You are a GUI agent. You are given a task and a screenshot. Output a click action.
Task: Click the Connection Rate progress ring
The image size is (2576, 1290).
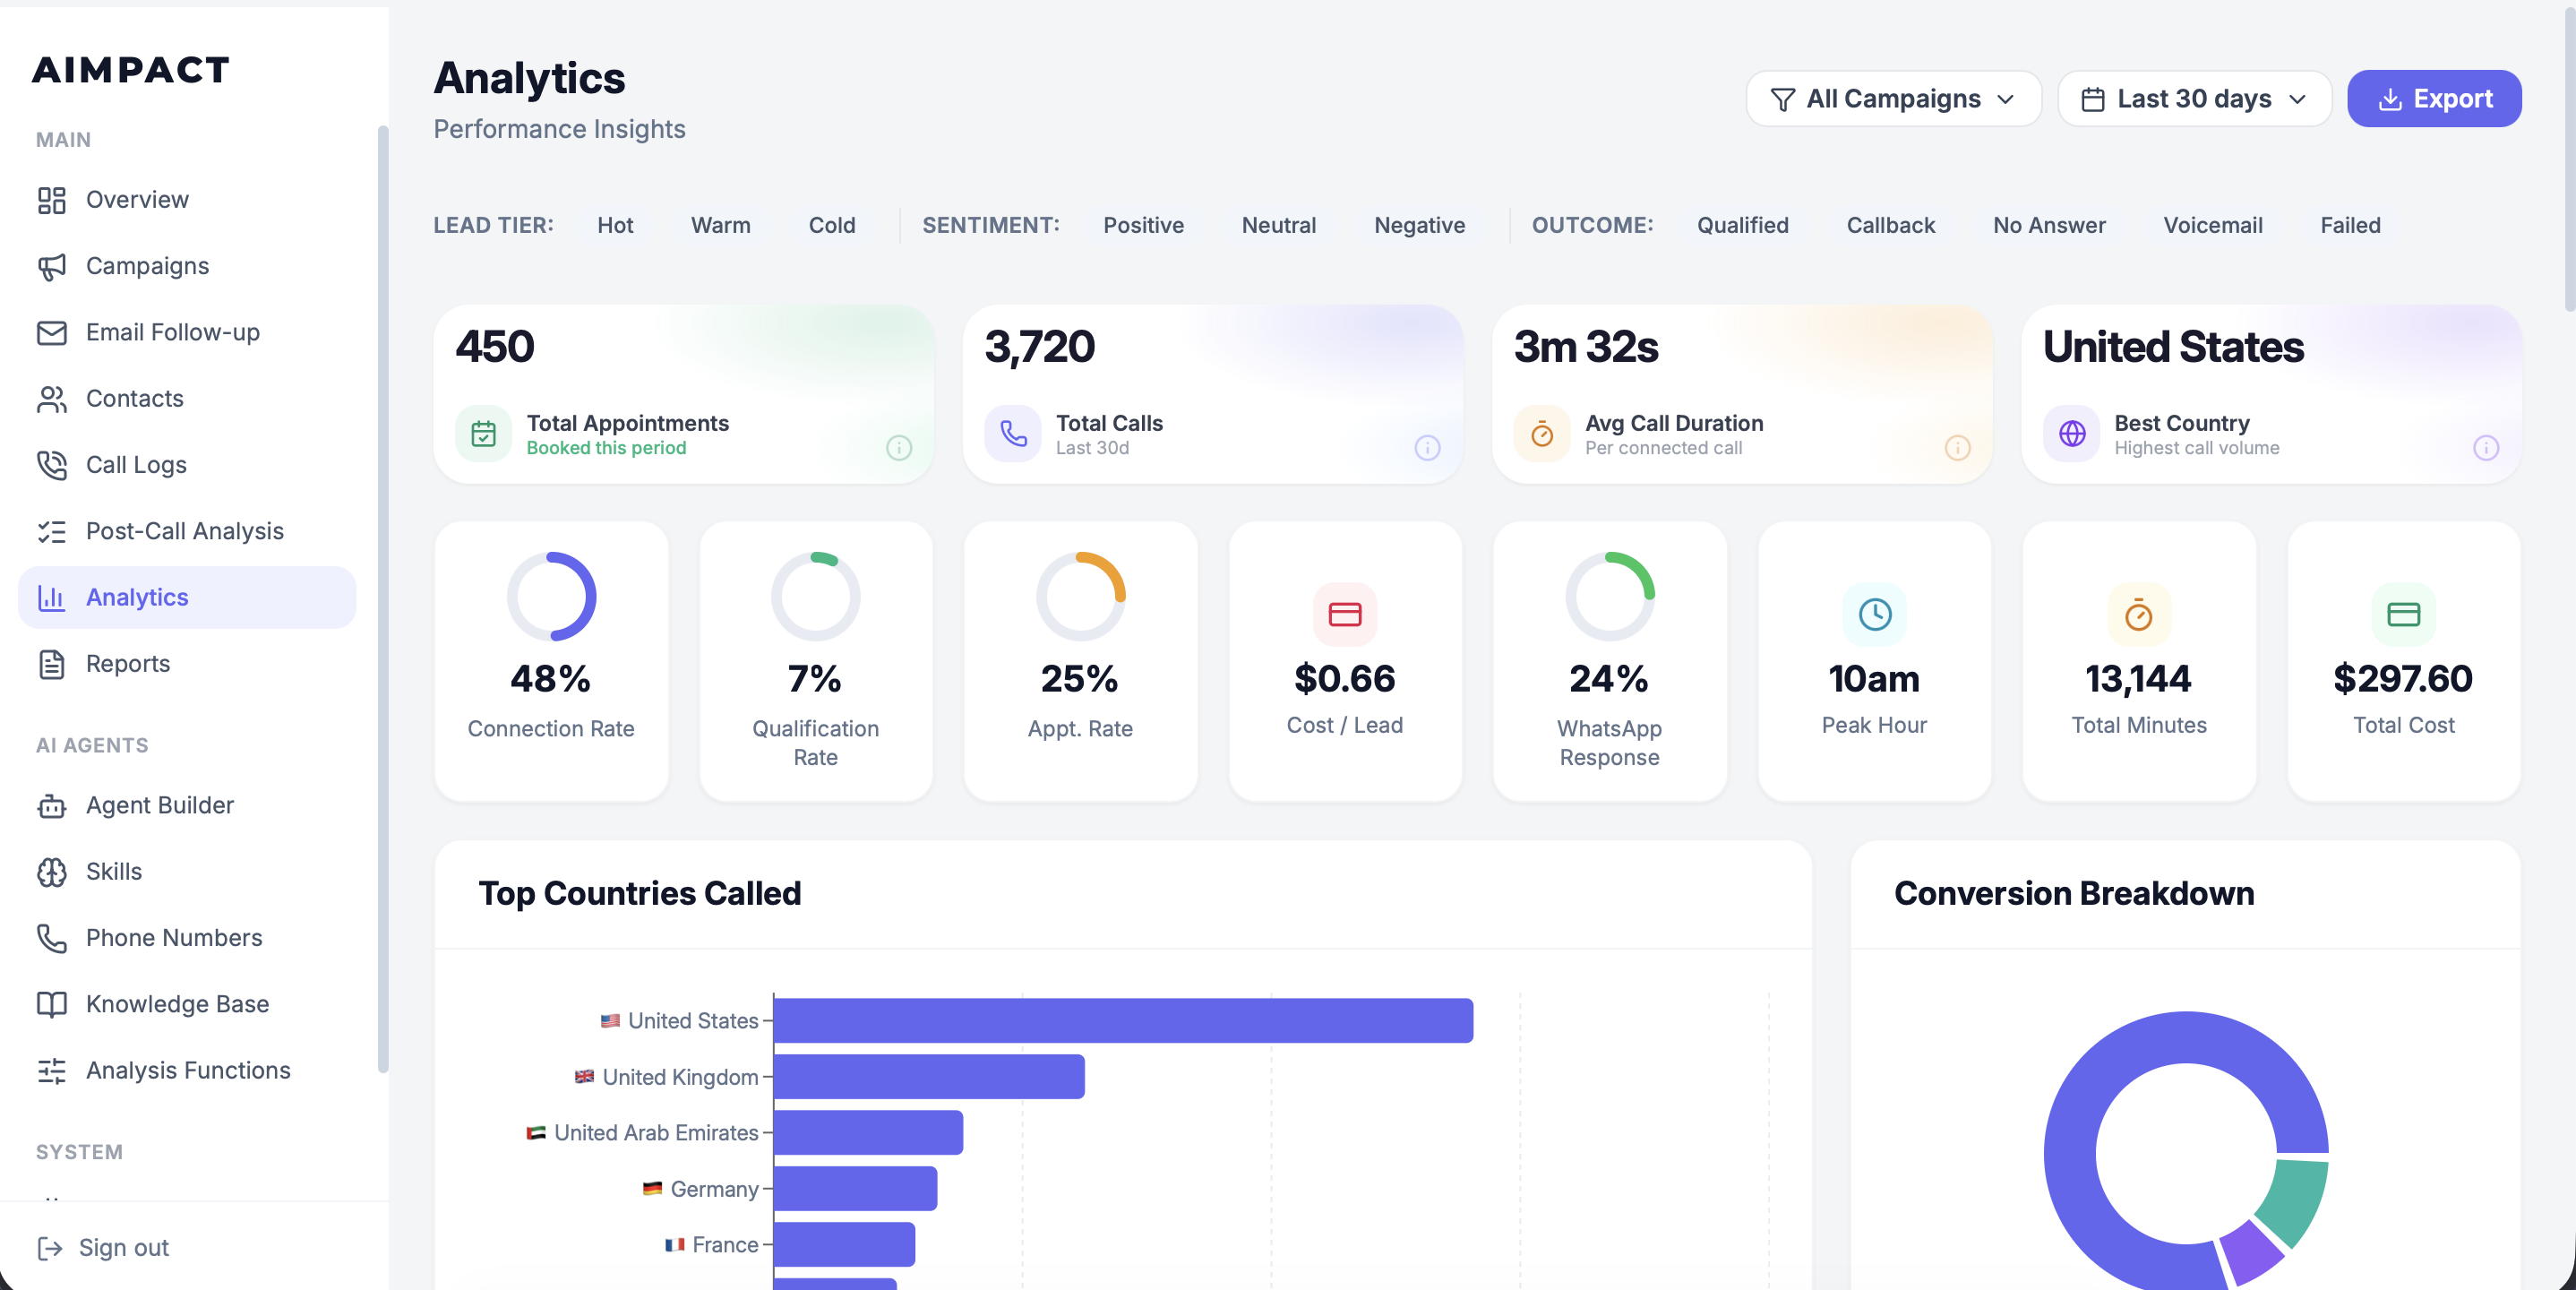coord(551,597)
